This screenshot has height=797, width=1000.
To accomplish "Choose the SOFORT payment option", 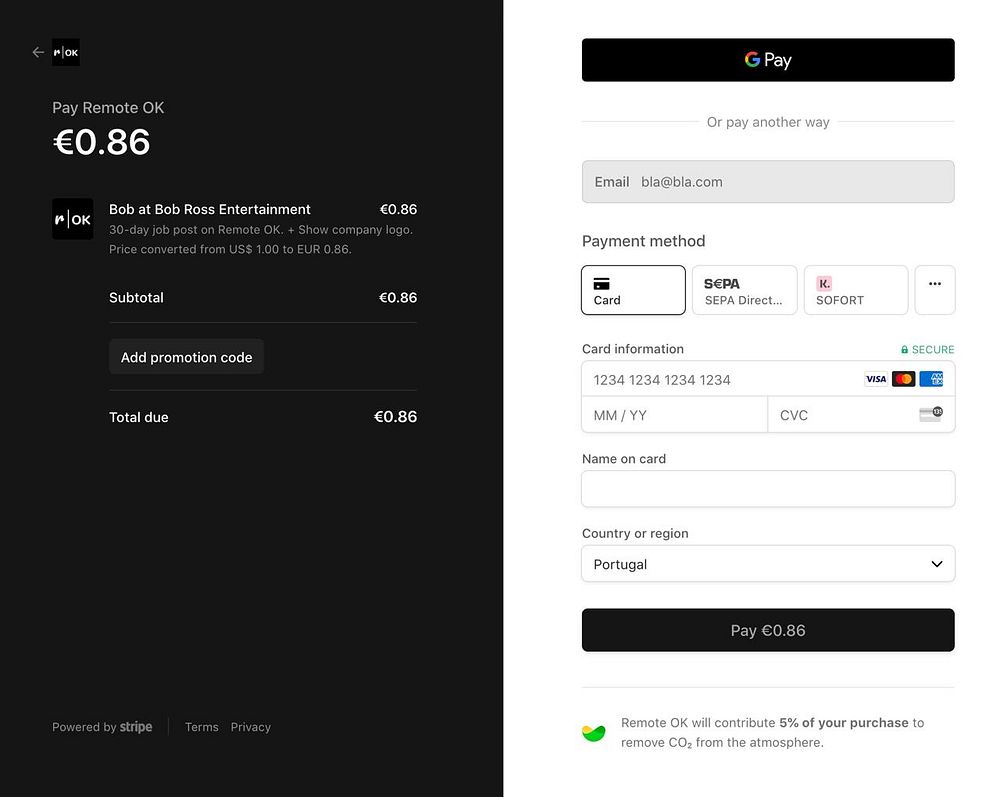I will [855, 290].
